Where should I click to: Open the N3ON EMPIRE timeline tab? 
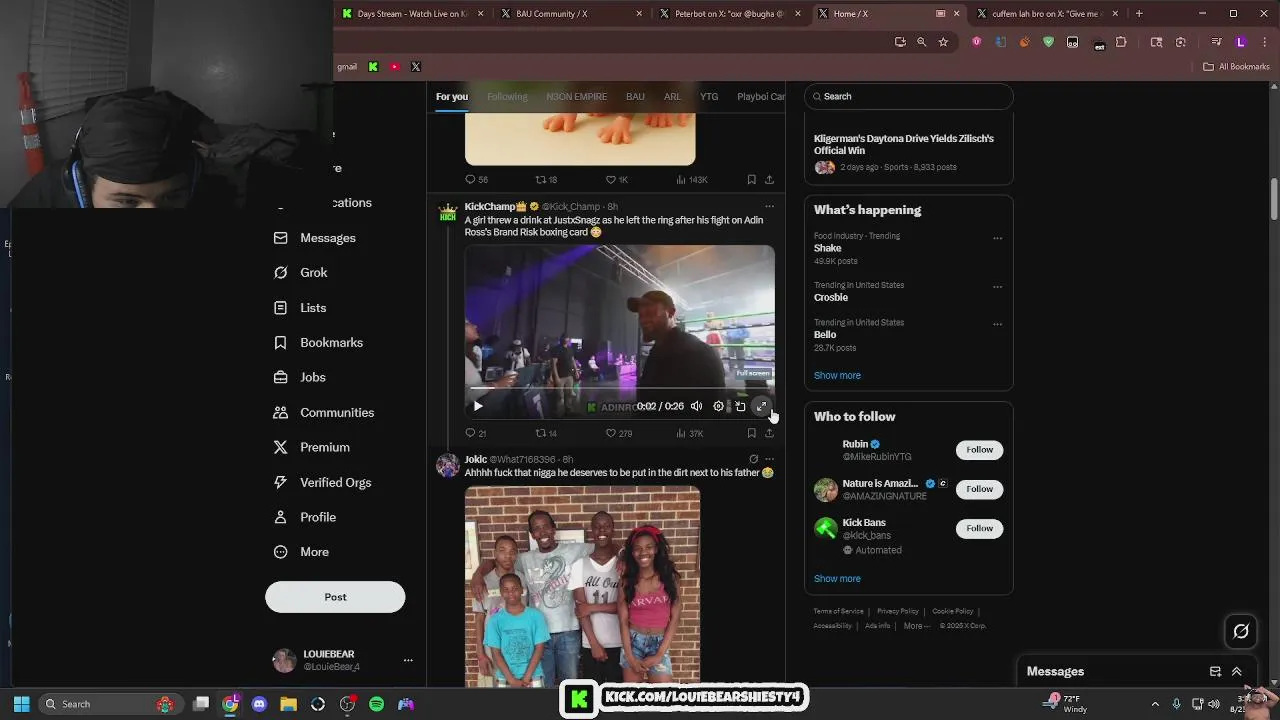[x=576, y=96]
